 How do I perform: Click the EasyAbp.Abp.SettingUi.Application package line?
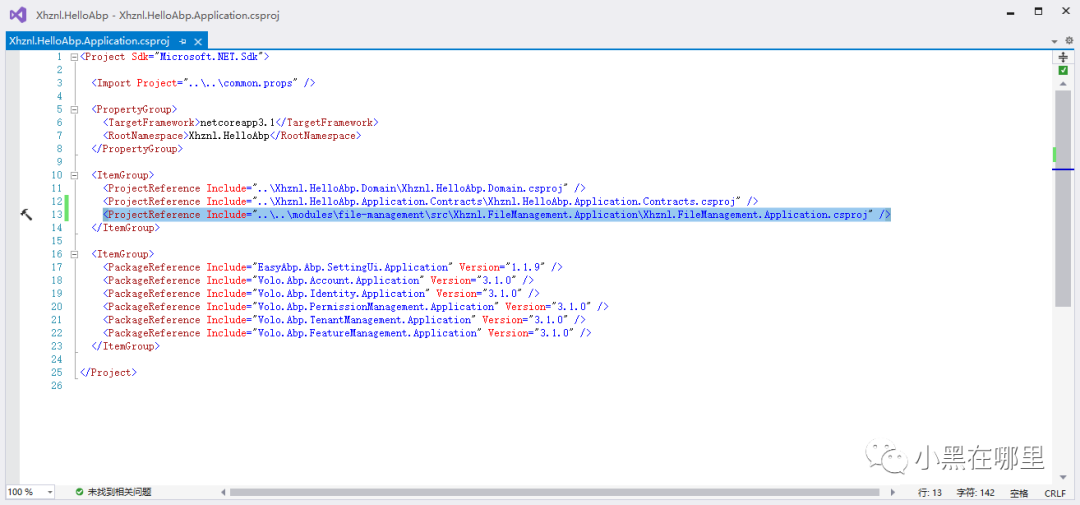333,267
